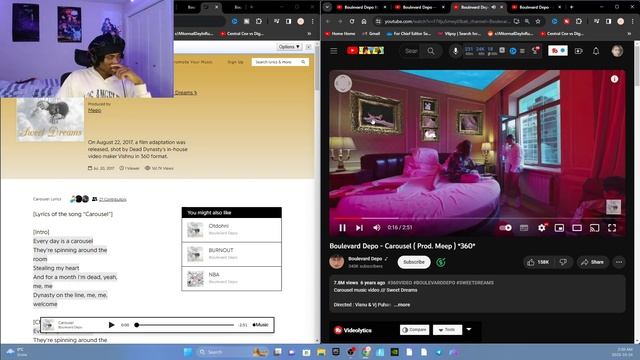Viewport: 640px width, 360px height.
Task: Open miniplayer mode
Action: [x=559, y=228]
